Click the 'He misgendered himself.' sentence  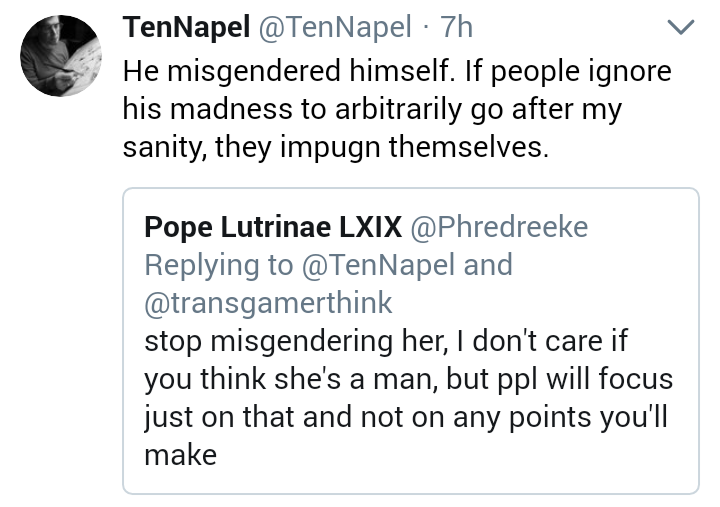289,71
